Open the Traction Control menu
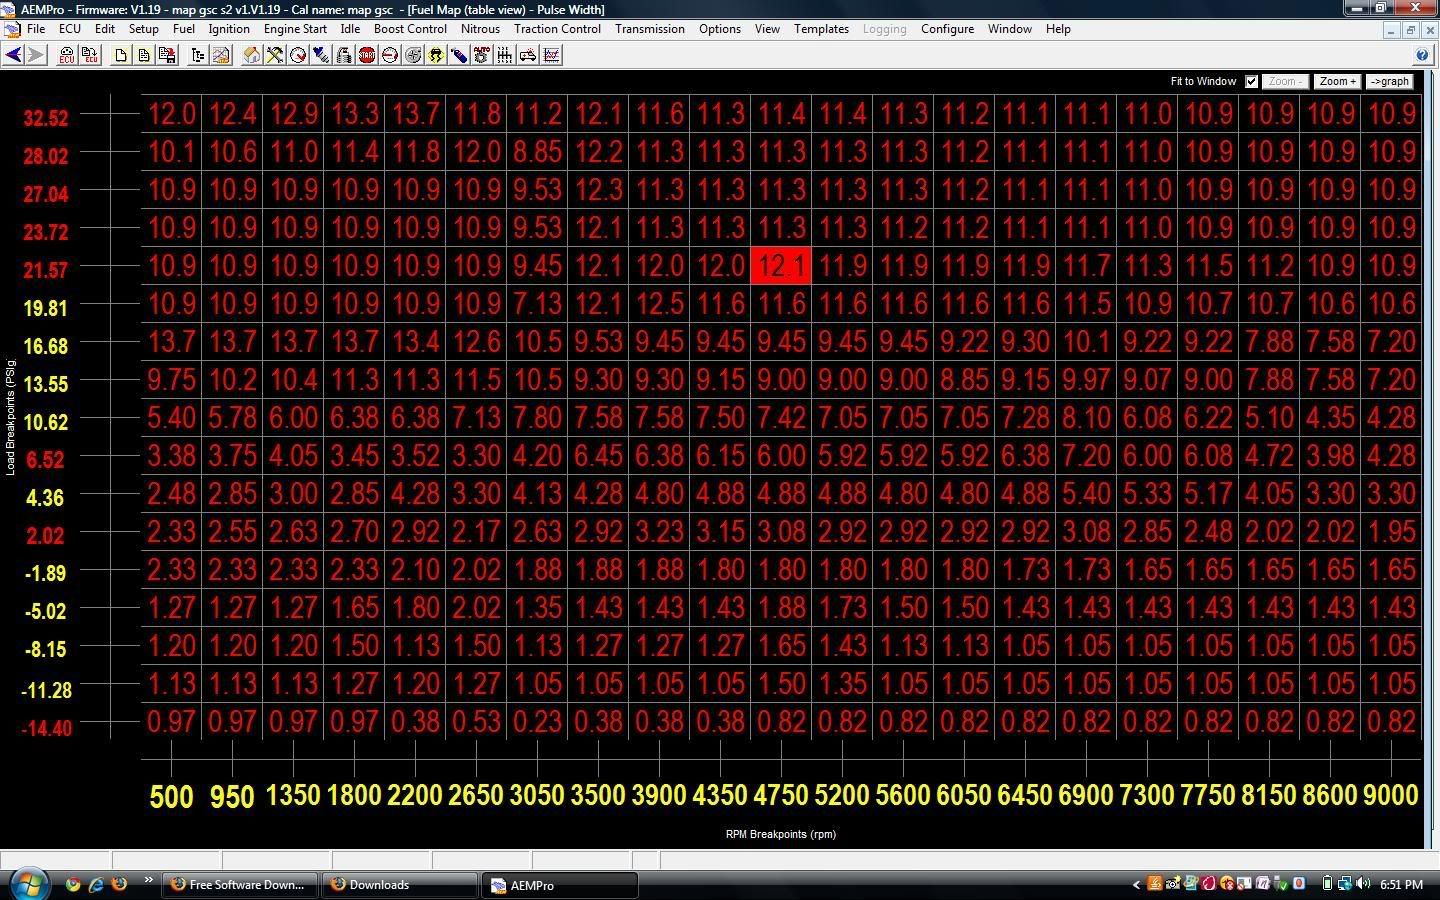This screenshot has height=900, width=1440. [557, 29]
